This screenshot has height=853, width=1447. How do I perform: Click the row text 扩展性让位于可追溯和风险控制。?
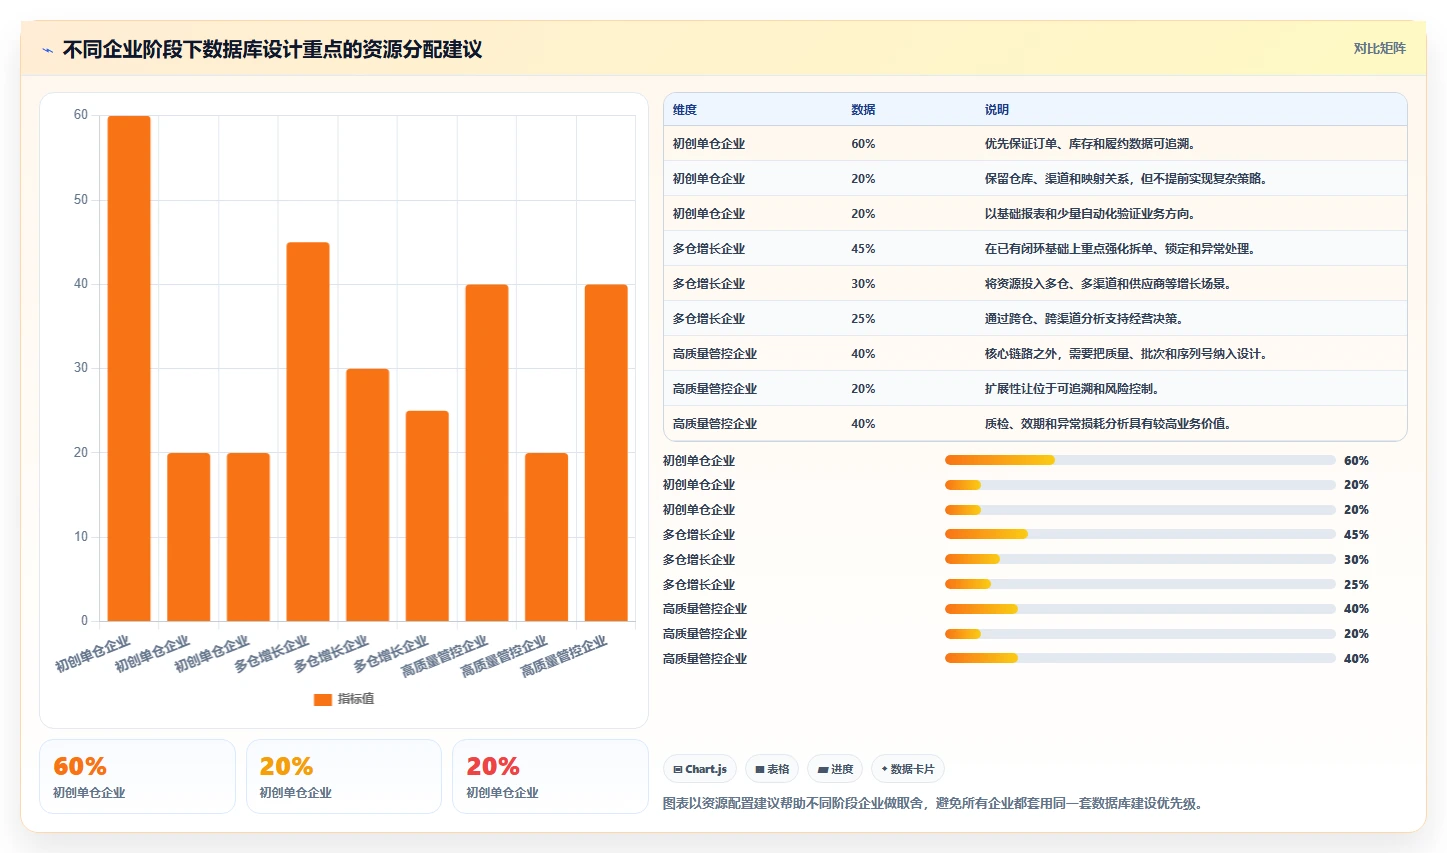click(1072, 389)
